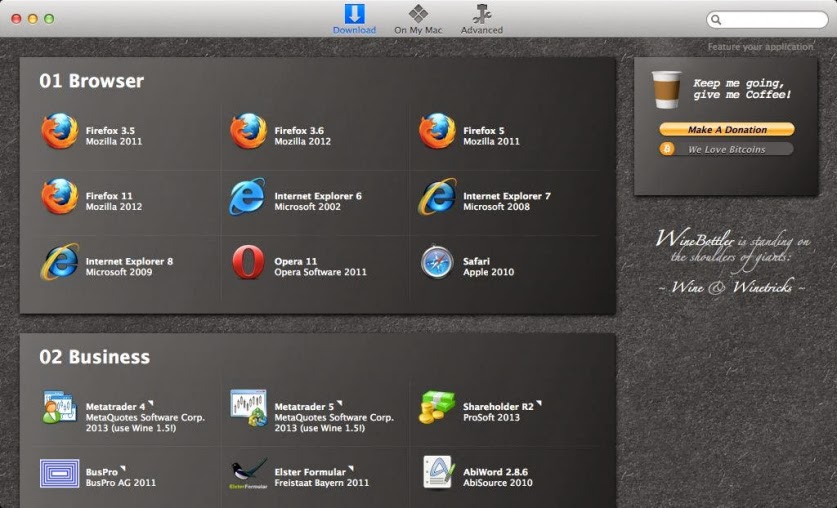
Task: Click the Firefox 3.5 title text
Action: tap(110, 131)
